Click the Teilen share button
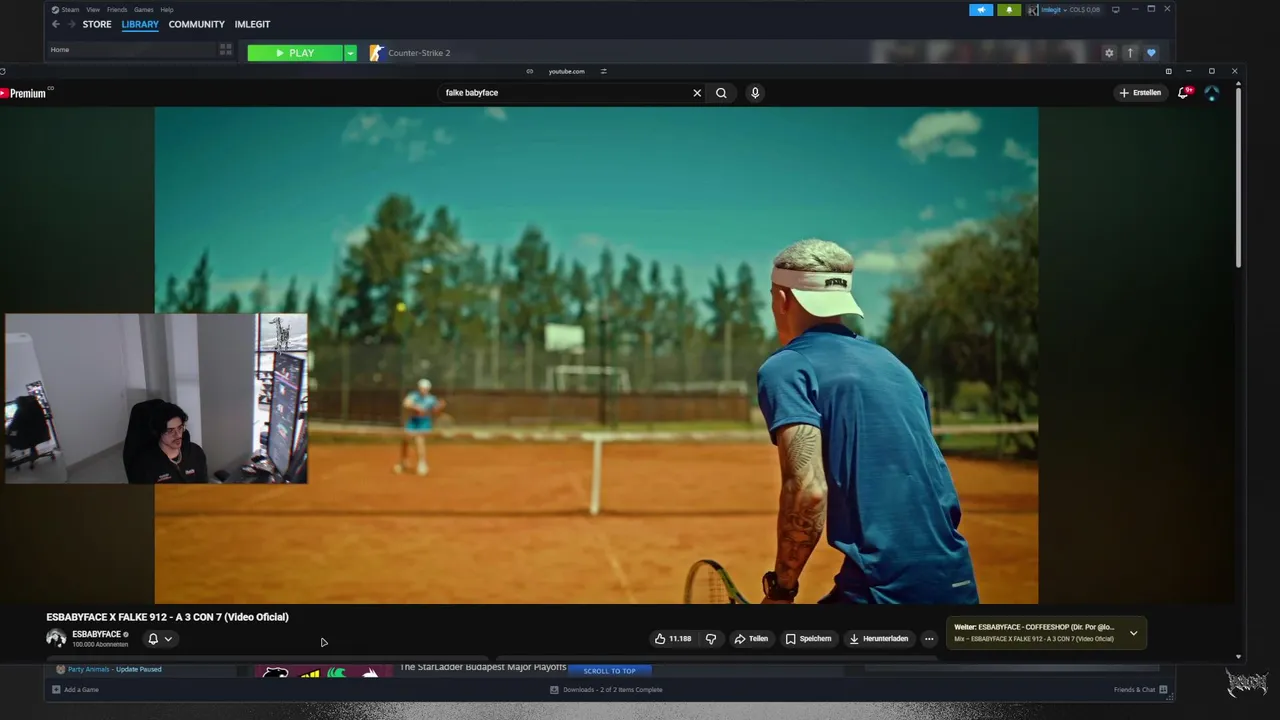The height and width of the screenshot is (720, 1280). coord(751,639)
